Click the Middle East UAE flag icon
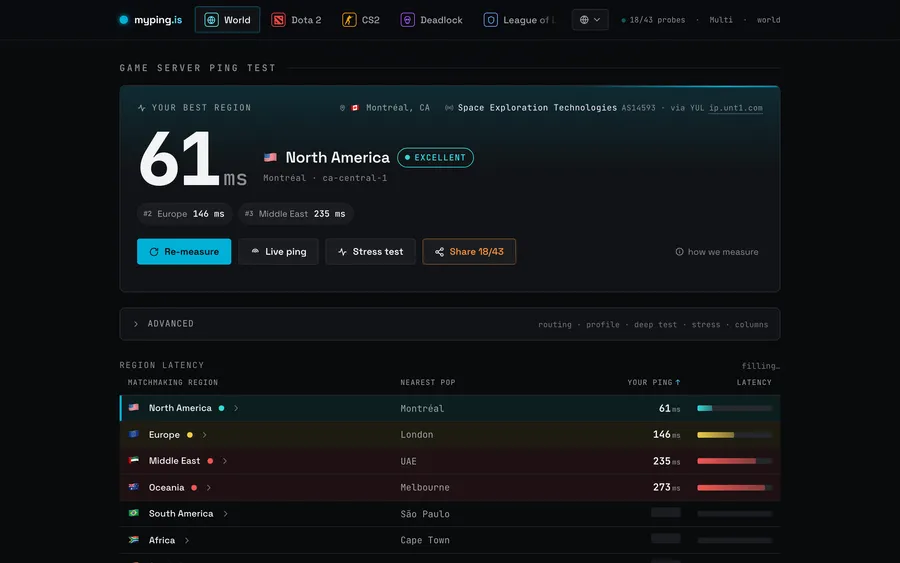The height and width of the screenshot is (563, 900). pos(134,460)
